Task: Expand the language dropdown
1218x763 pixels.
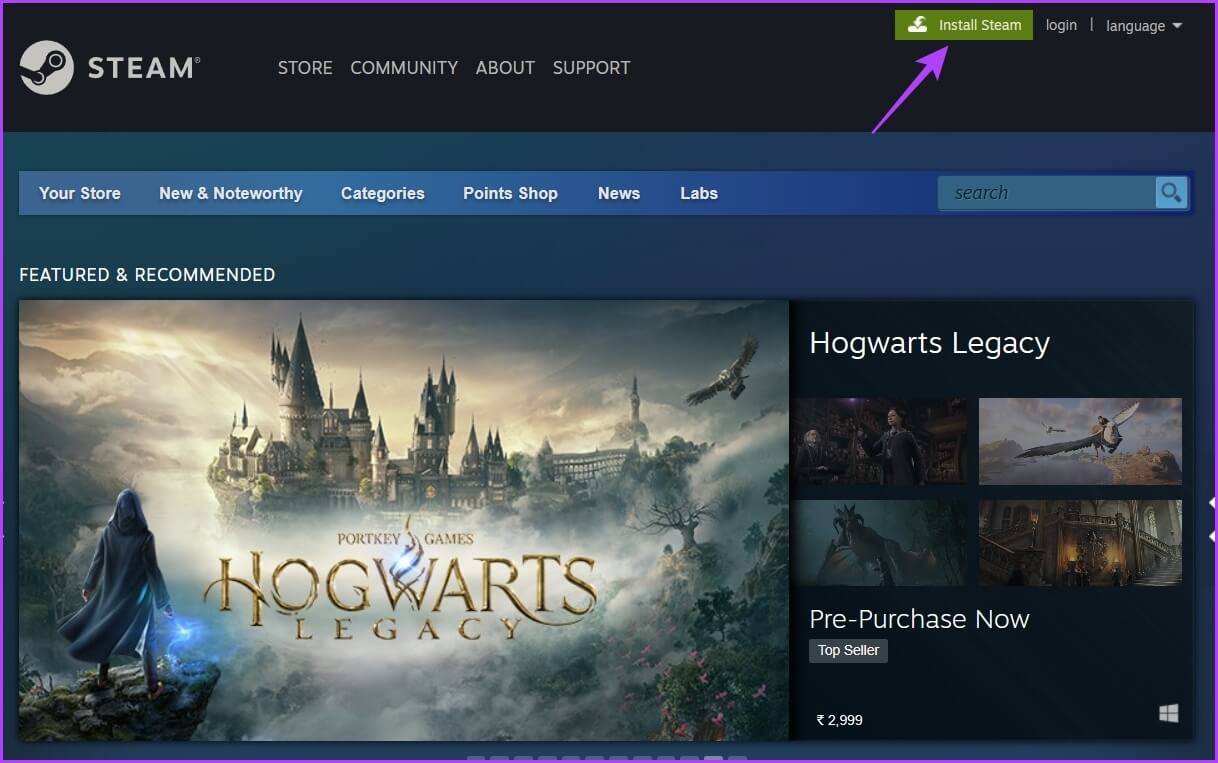Action: click(1144, 26)
